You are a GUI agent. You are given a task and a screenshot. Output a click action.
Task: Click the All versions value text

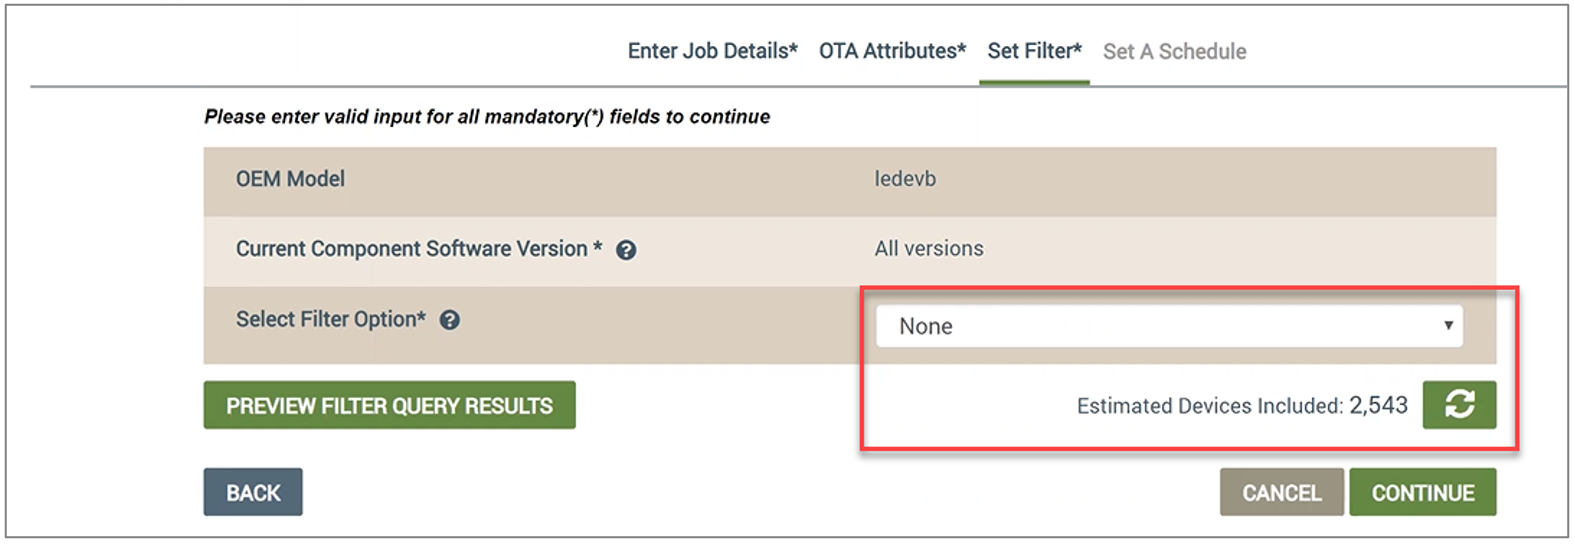click(x=929, y=249)
